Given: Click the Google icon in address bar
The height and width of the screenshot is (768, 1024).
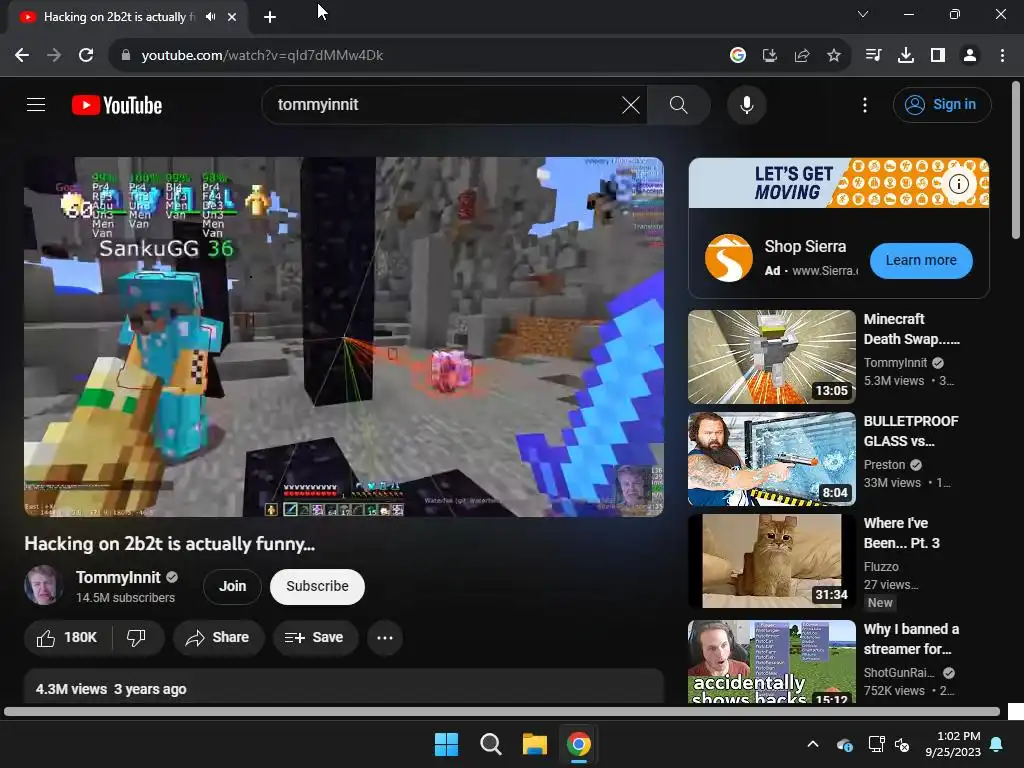Looking at the screenshot, I should point(738,56).
